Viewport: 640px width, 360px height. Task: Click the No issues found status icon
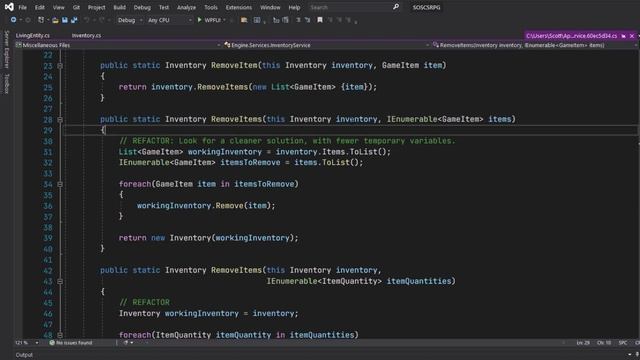click(x=52, y=343)
